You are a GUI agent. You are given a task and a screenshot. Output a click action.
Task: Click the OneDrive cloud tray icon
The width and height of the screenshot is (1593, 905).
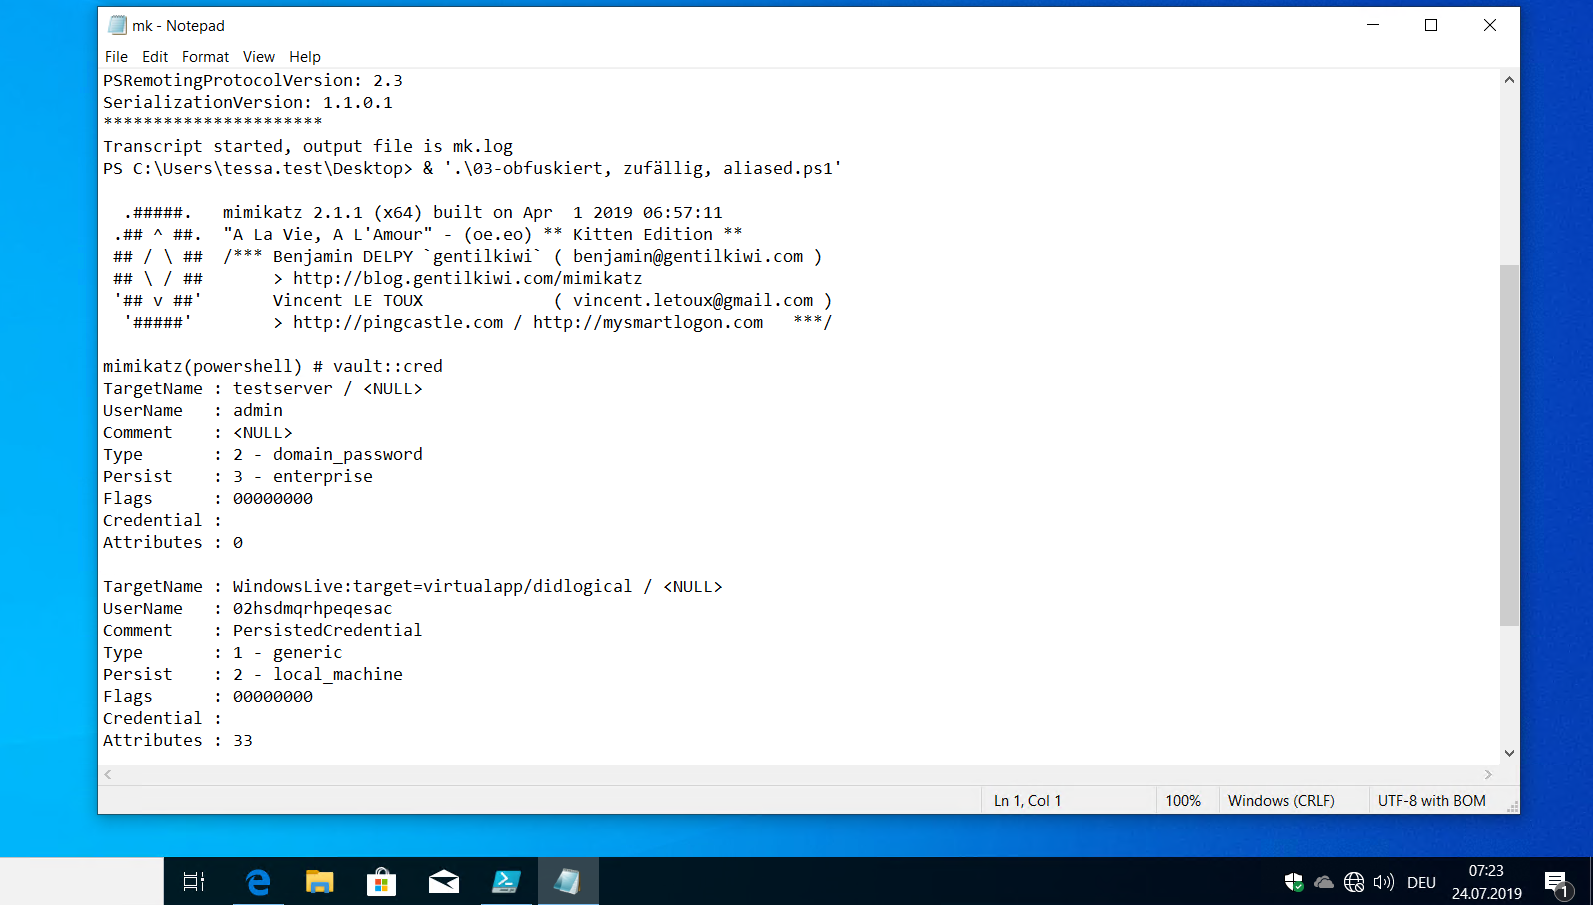click(x=1324, y=882)
